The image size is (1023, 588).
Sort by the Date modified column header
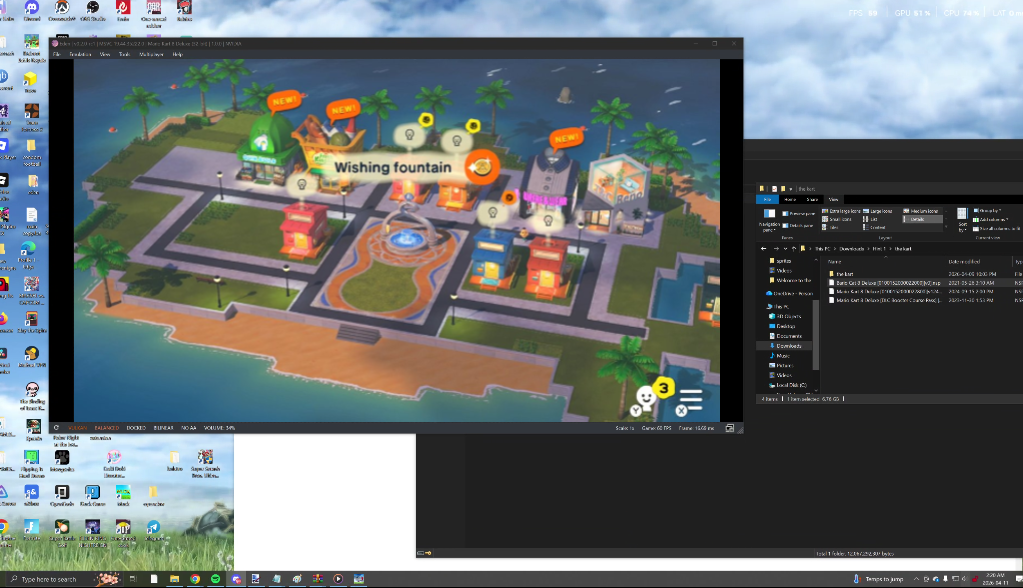click(x=966, y=262)
